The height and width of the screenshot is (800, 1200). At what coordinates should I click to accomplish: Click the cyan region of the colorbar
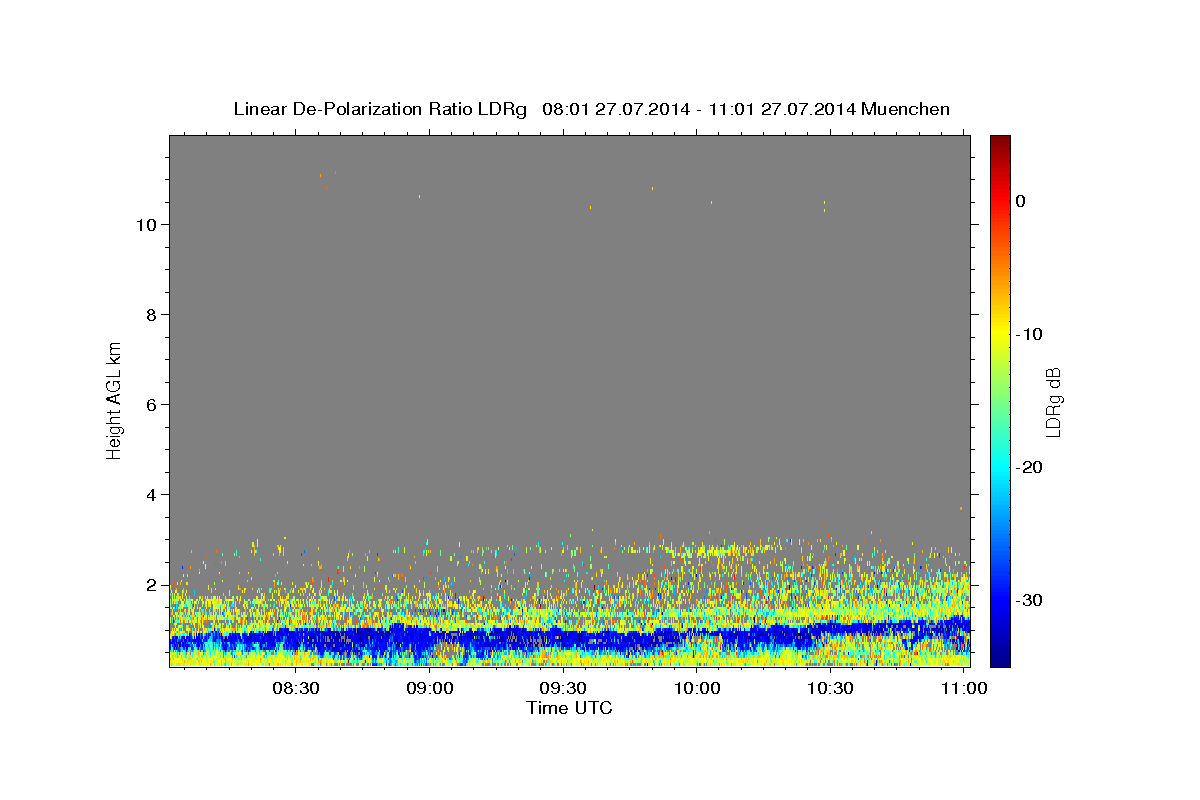pos(1000,468)
